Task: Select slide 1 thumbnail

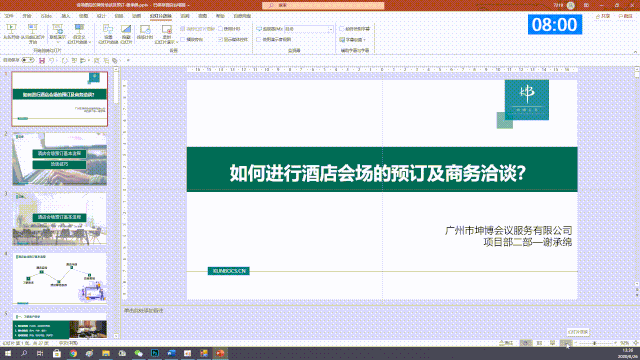Action: point(60,99)
